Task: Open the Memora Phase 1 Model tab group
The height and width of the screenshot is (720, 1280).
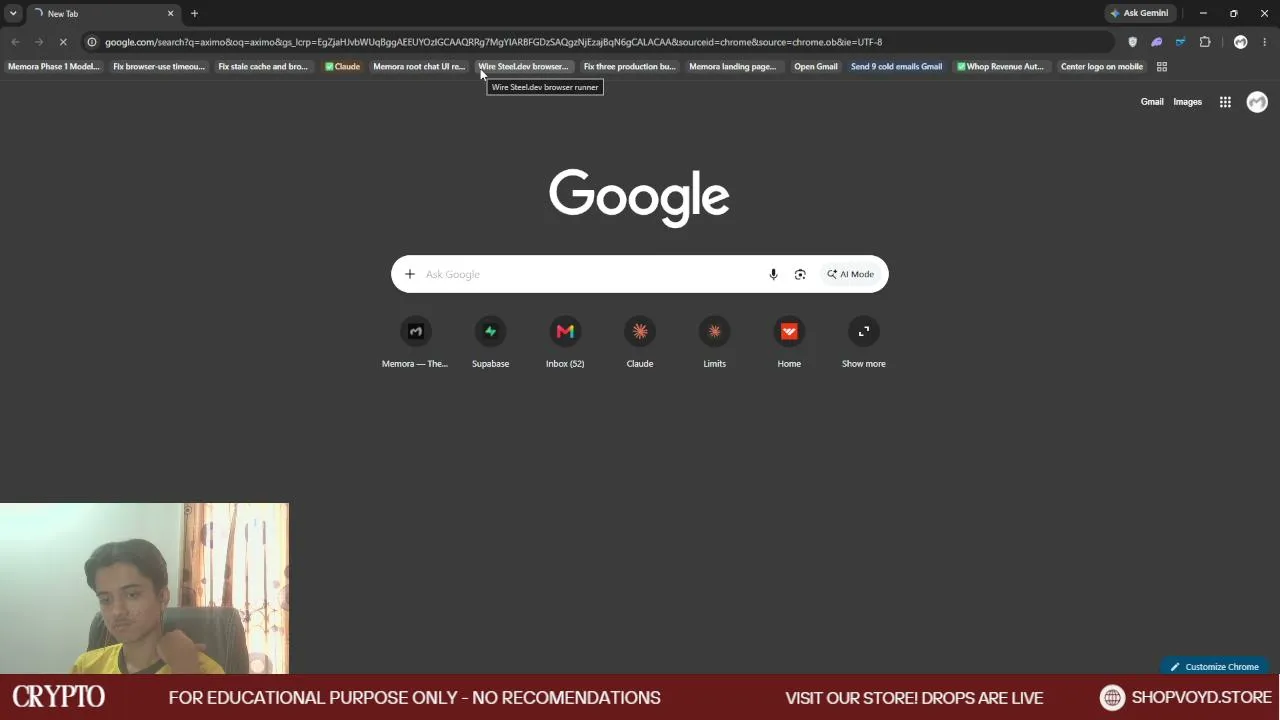Action: pyautogui.click(x=54, y=67)
